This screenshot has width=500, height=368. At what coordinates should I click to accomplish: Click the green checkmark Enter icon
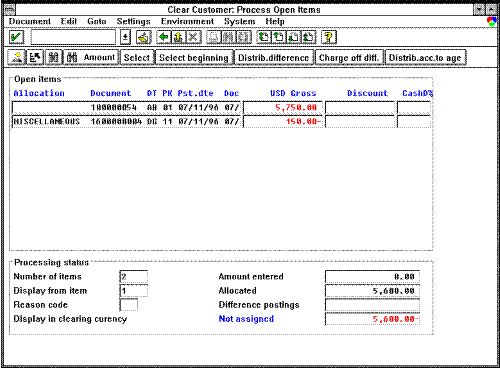pos(16,37)
